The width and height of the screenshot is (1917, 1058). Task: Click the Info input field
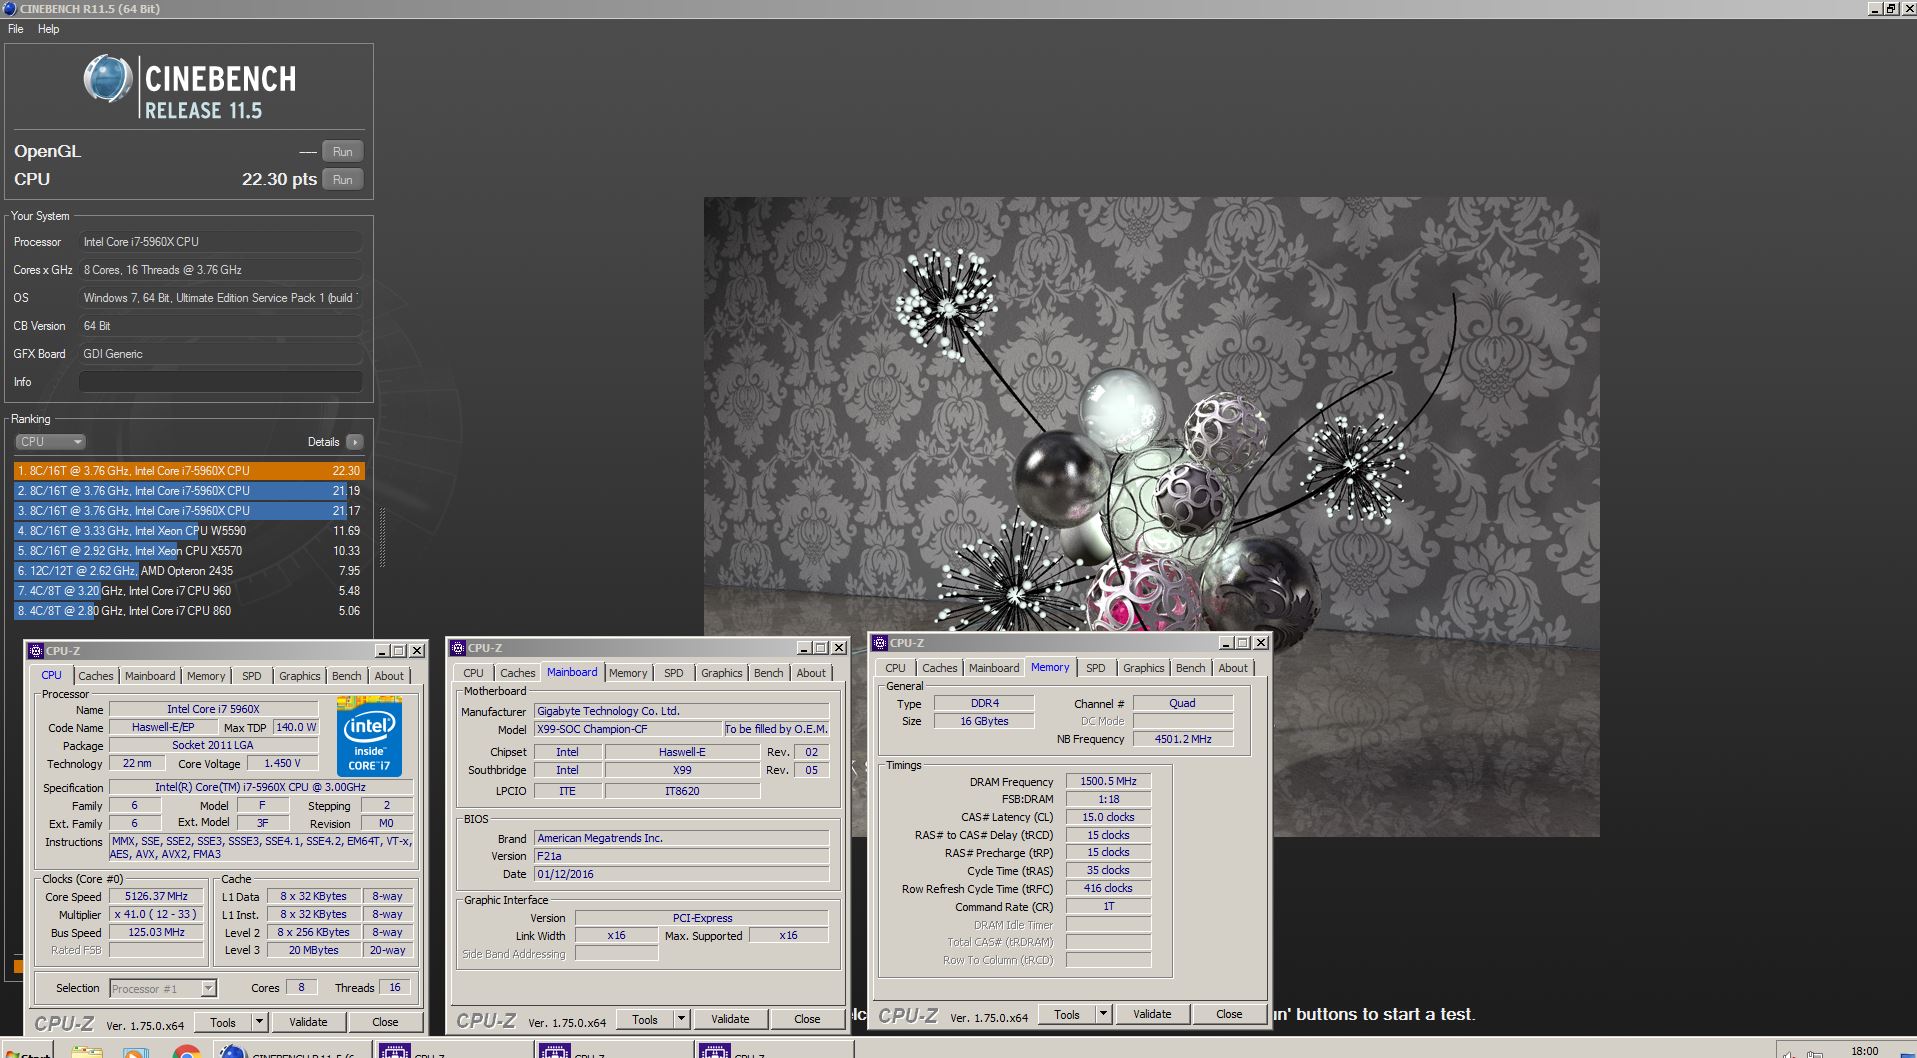click(x=221, y=382)
